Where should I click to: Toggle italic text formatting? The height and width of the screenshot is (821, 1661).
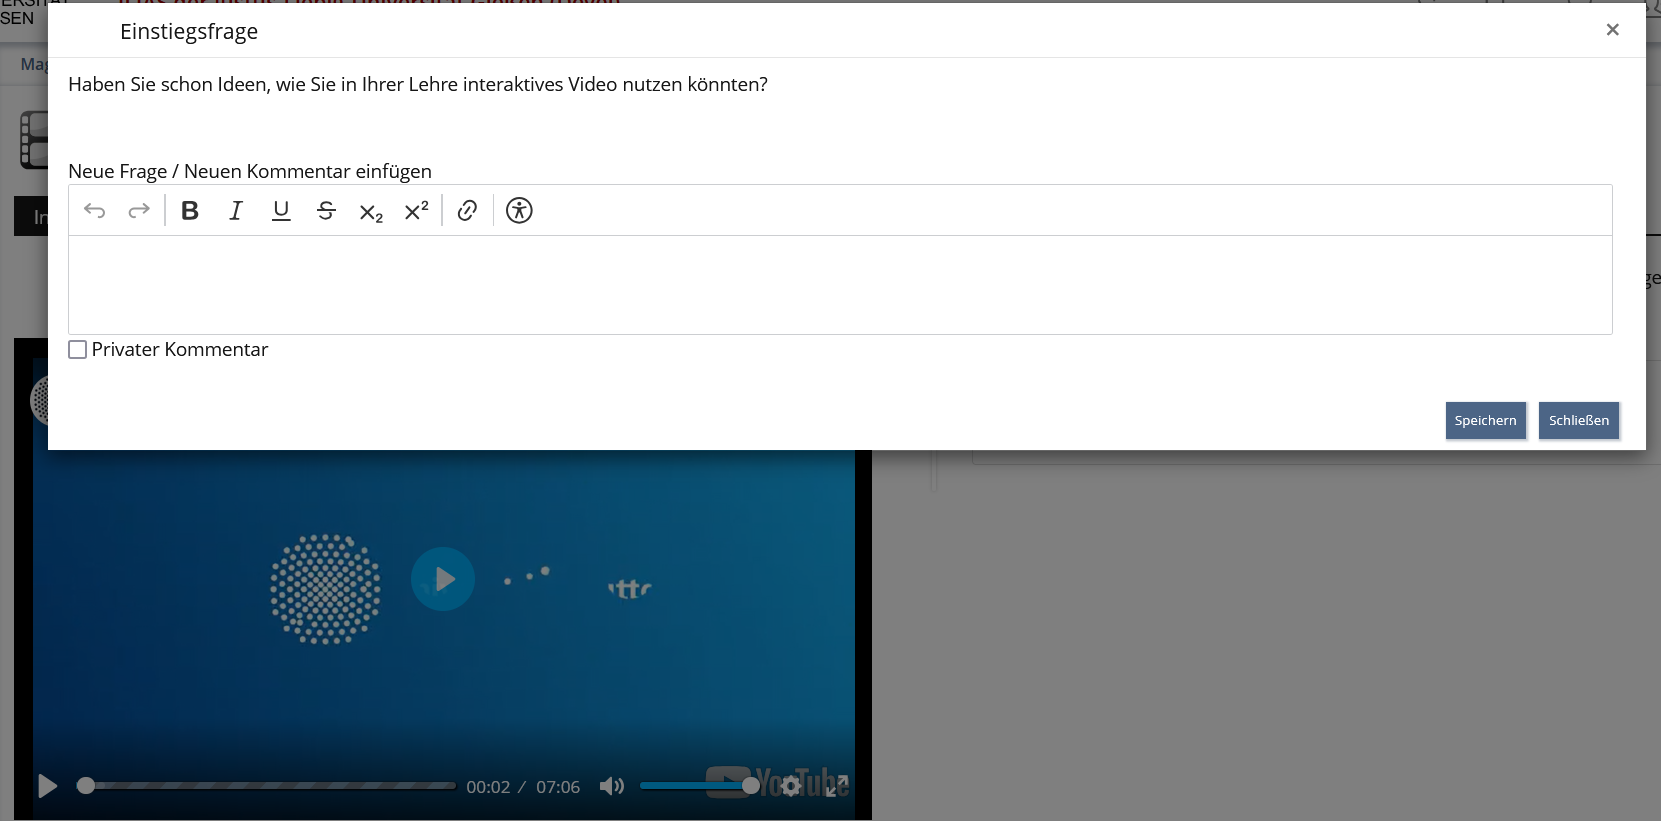236,210
